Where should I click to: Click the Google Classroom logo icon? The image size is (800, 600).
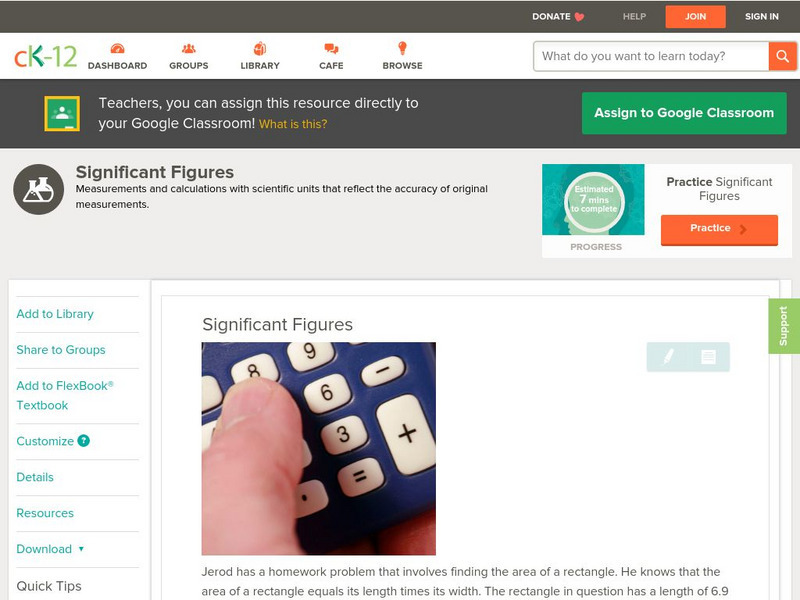[x=62, y=113]
